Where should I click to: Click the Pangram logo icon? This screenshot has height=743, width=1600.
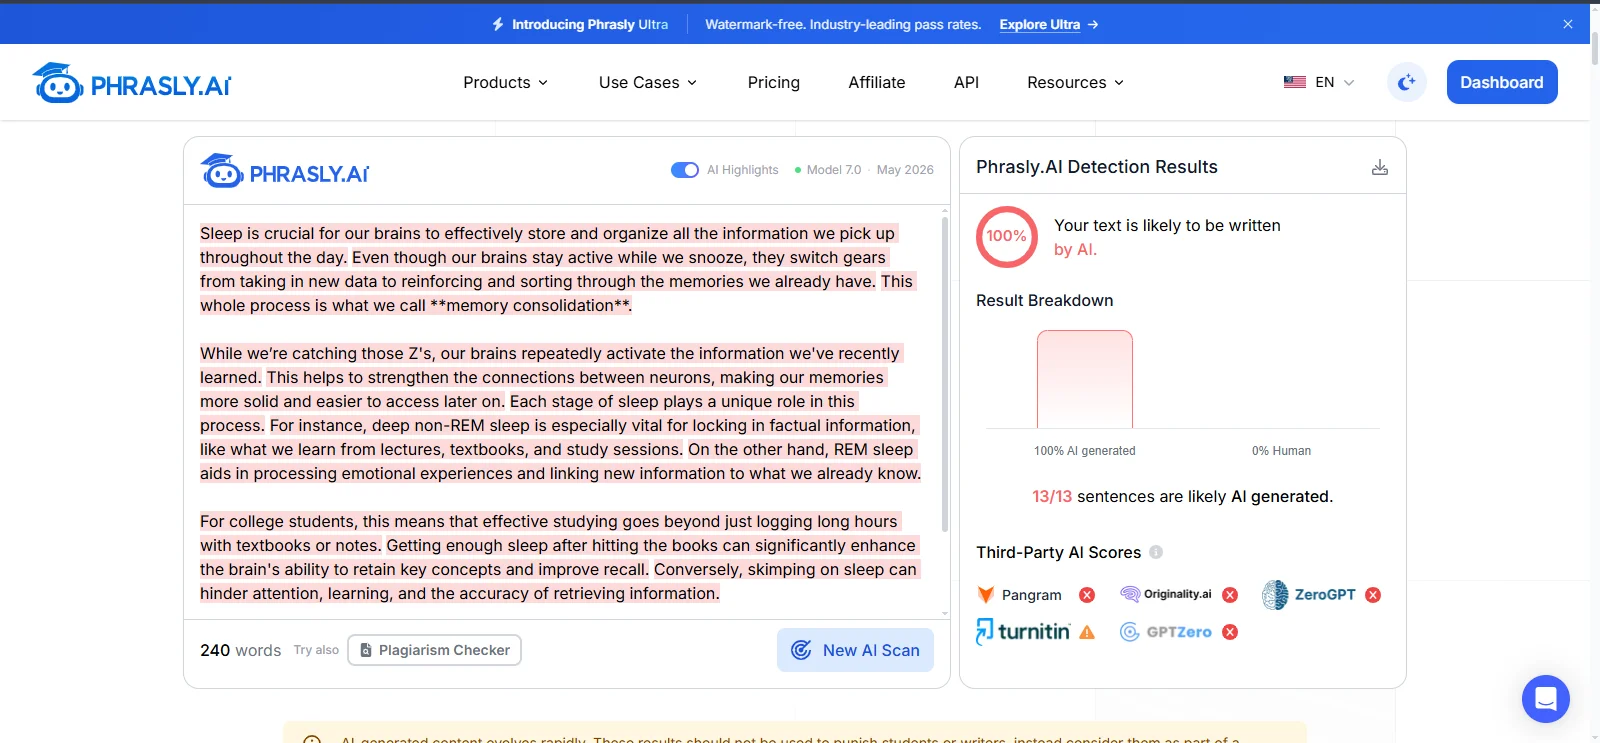(x=986, y=595)
